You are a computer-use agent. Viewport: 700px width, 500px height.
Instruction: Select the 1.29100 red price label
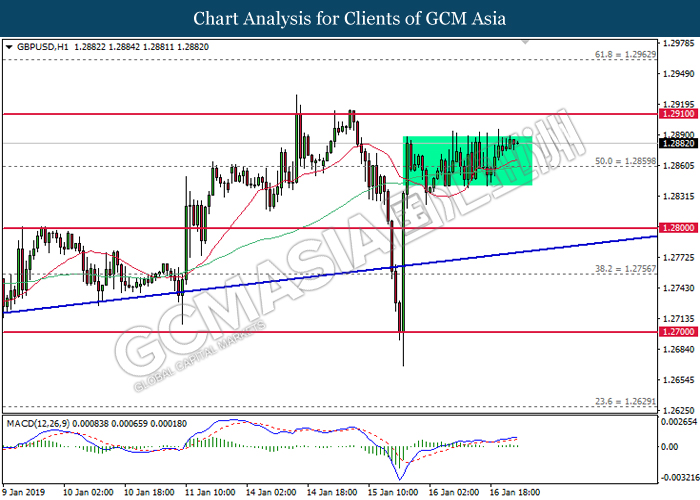pyautogui.click(x=678, y=114)
